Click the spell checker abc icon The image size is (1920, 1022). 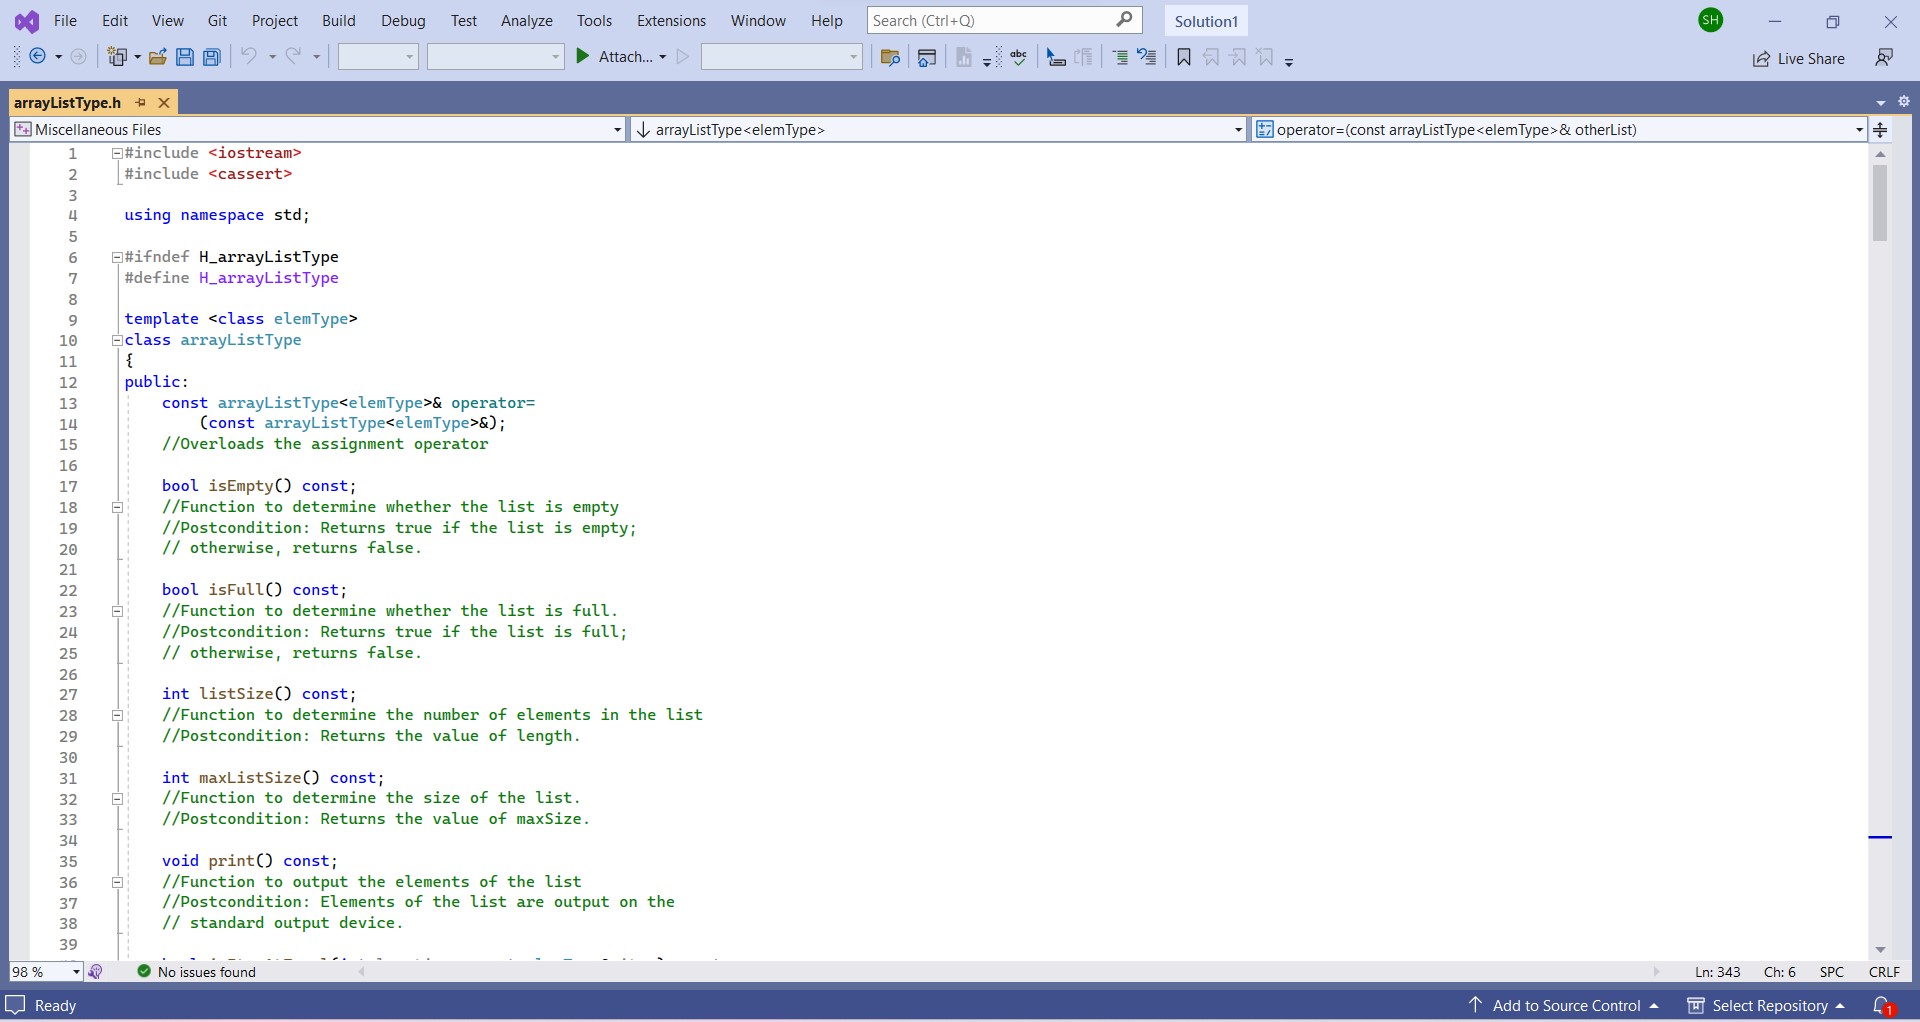[1018, 57]
